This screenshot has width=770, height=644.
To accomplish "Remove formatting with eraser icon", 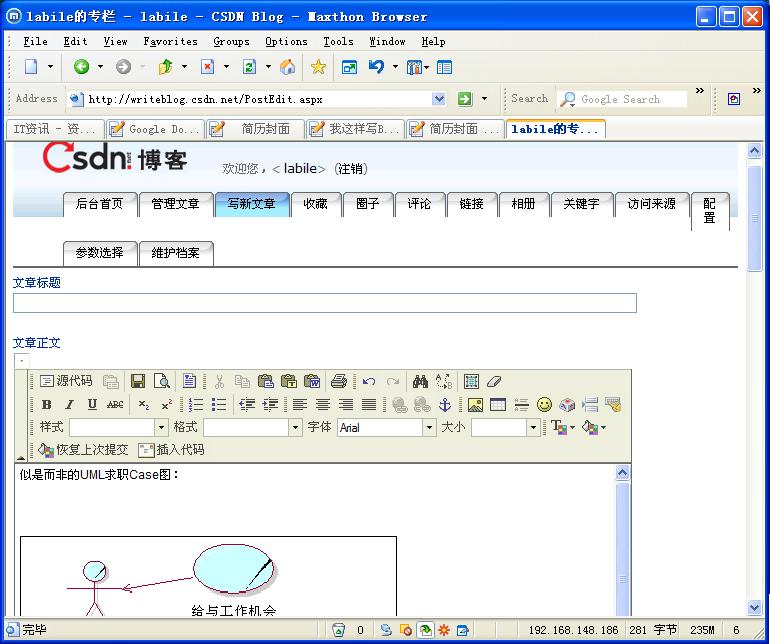I will point(494,381).
